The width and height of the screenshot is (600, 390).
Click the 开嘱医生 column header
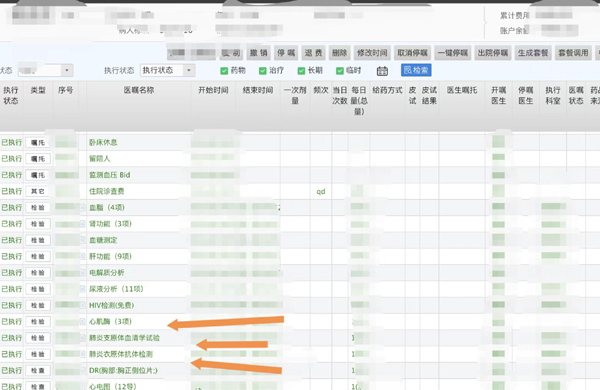pos(499,96)
